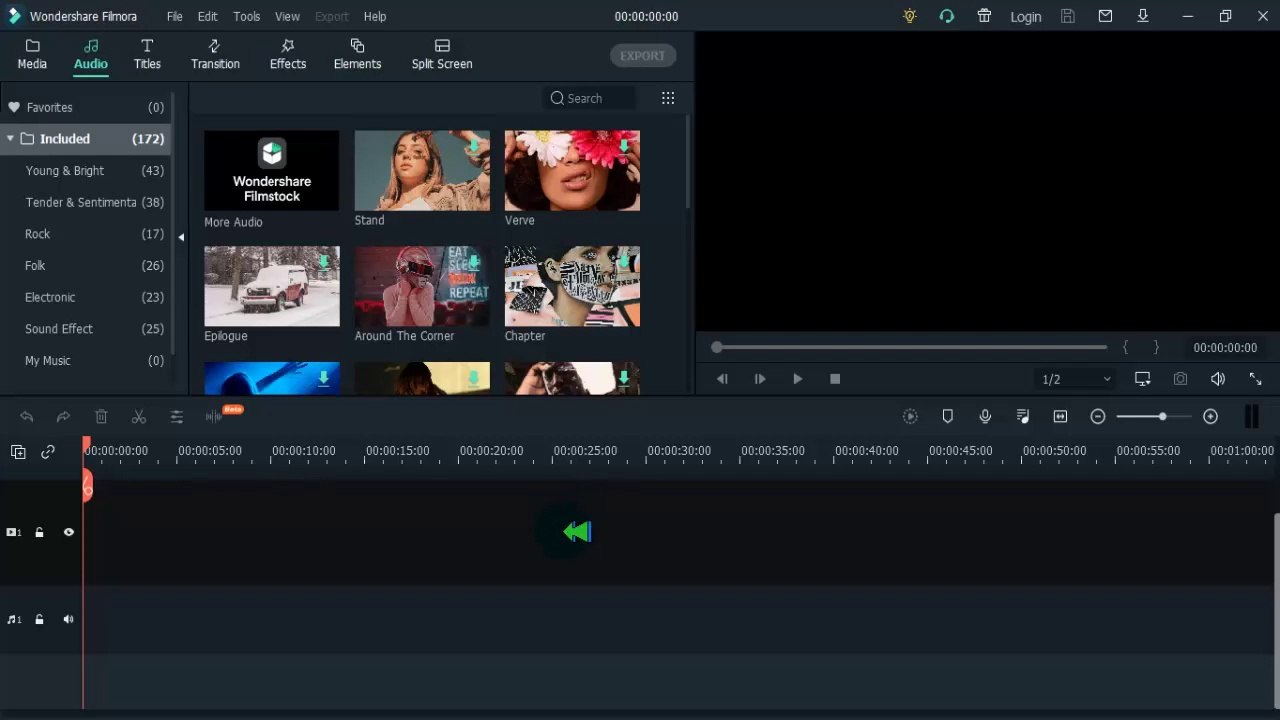The image size is (1280, 720).
Task: Click the save project icon
Action: (x=1068, y=16)
